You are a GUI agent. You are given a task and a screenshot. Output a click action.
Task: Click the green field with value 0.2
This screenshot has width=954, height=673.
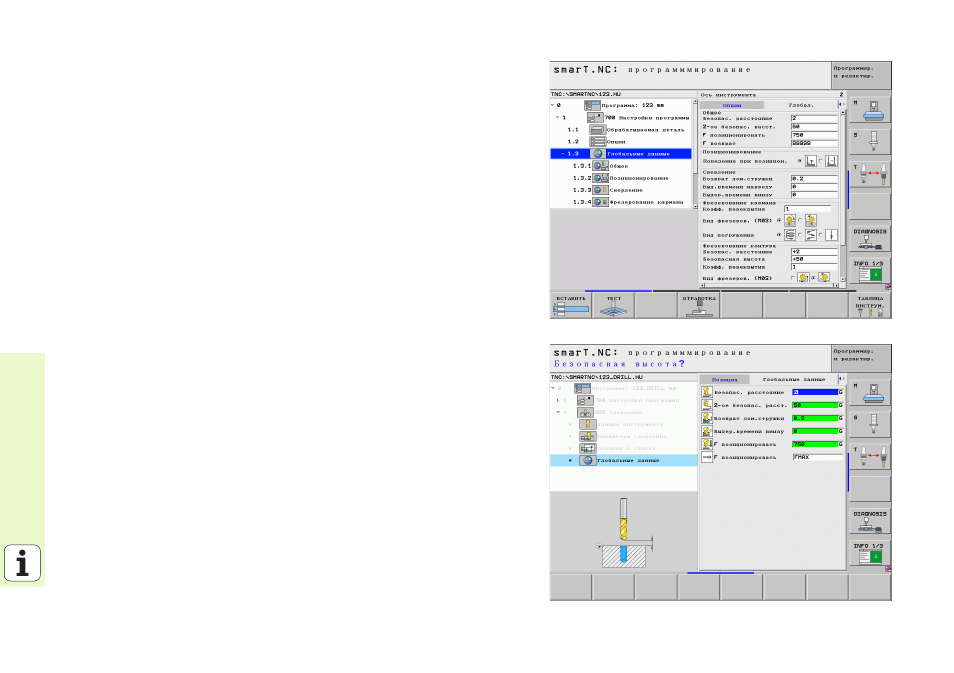tap(815, 418)
